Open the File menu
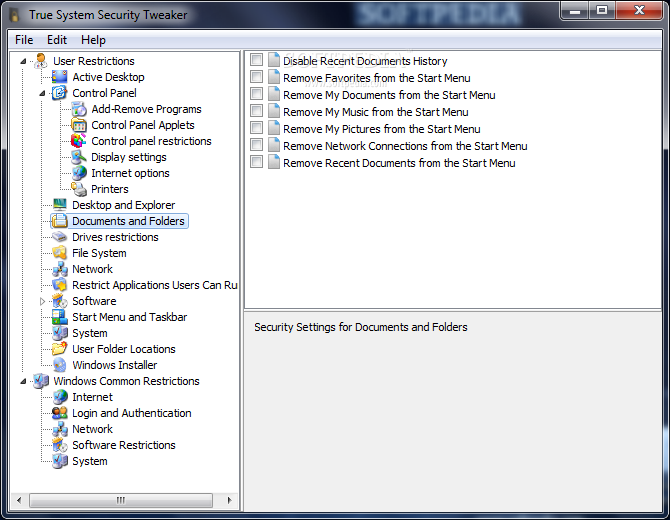This screenshot has height=520, width=670. pyautogui.click(x=24, y=40)
